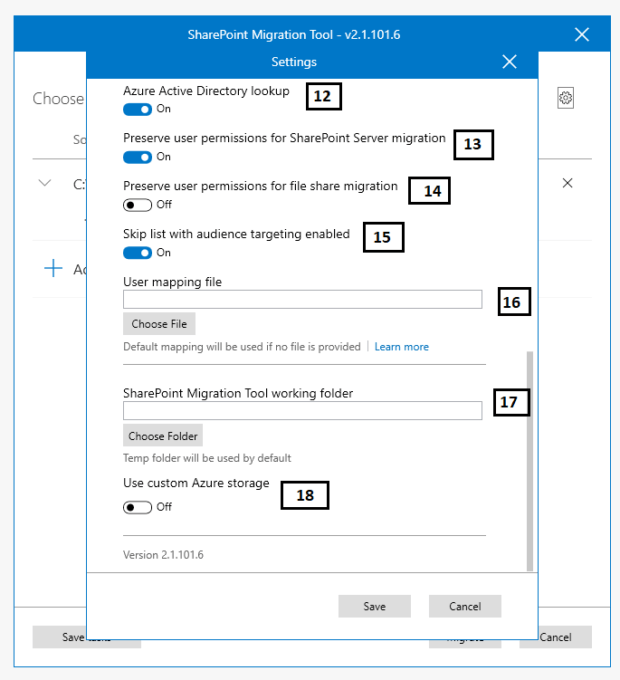
Task: Toggle Preserve user permissions for SharePoint Server migration
Action: 137,157
